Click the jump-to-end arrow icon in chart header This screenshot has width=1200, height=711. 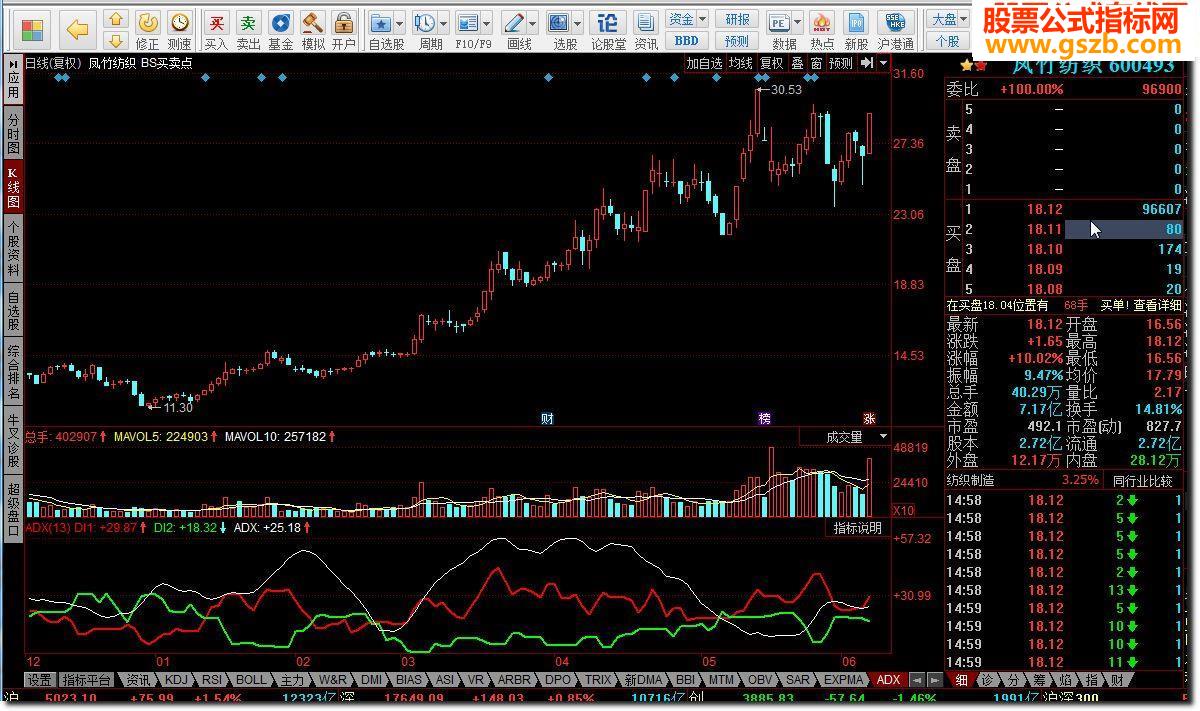(x=867, y=63)
